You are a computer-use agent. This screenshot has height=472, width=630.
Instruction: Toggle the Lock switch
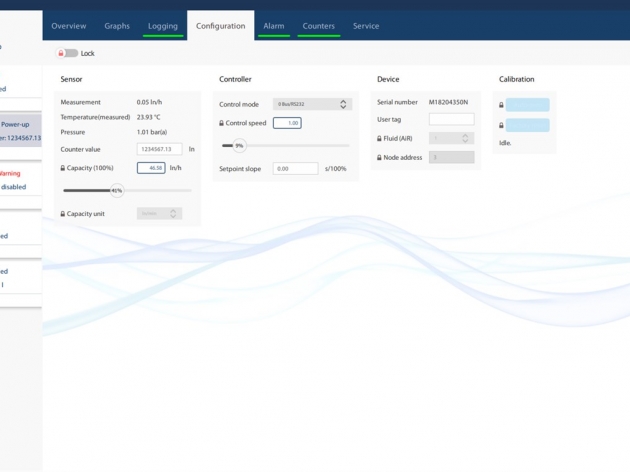67,53
